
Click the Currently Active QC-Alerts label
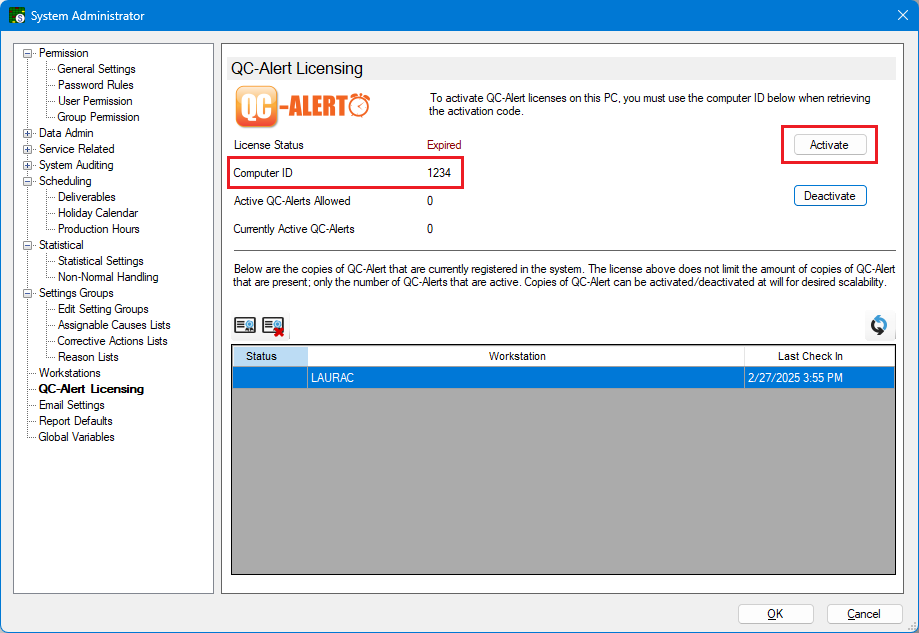pos(294,229)
